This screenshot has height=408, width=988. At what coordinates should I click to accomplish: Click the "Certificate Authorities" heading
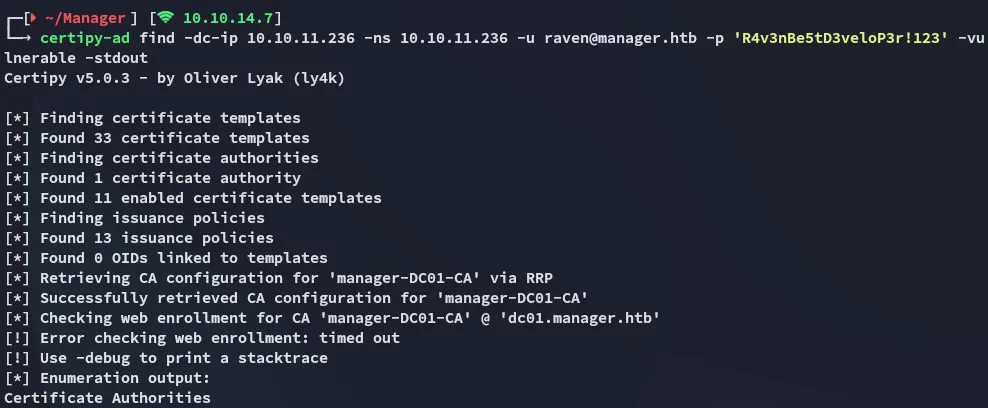pyautogui.click(x=108, y=398)
